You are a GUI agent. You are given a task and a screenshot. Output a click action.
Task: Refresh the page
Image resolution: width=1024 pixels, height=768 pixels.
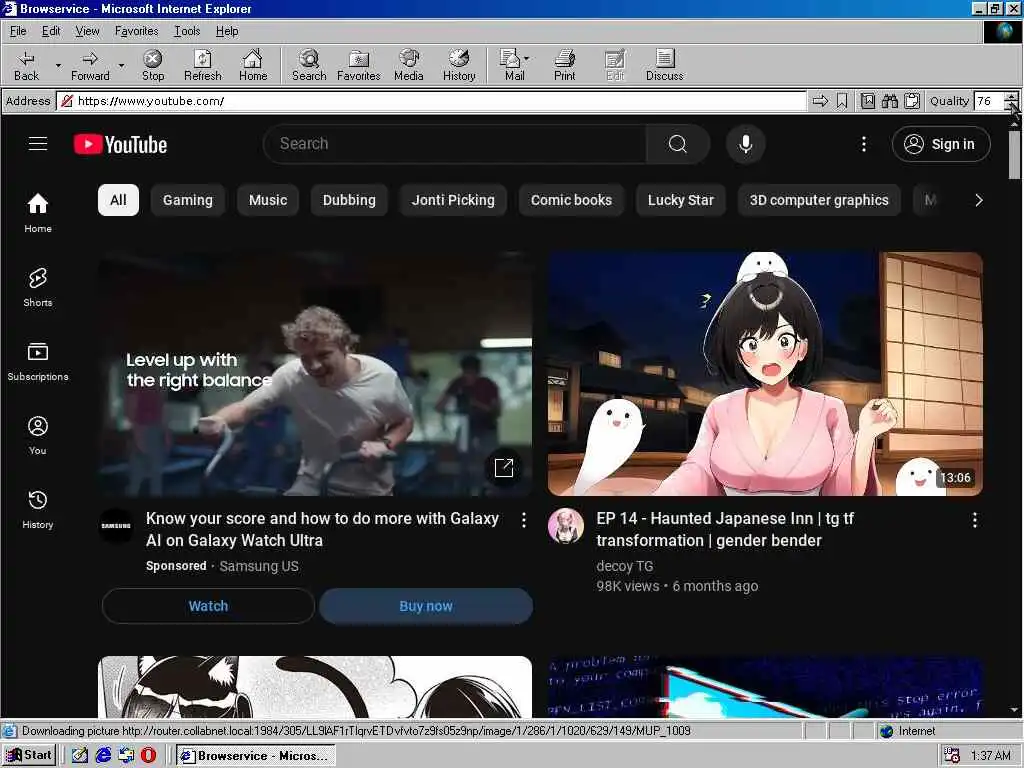point(202,65)
